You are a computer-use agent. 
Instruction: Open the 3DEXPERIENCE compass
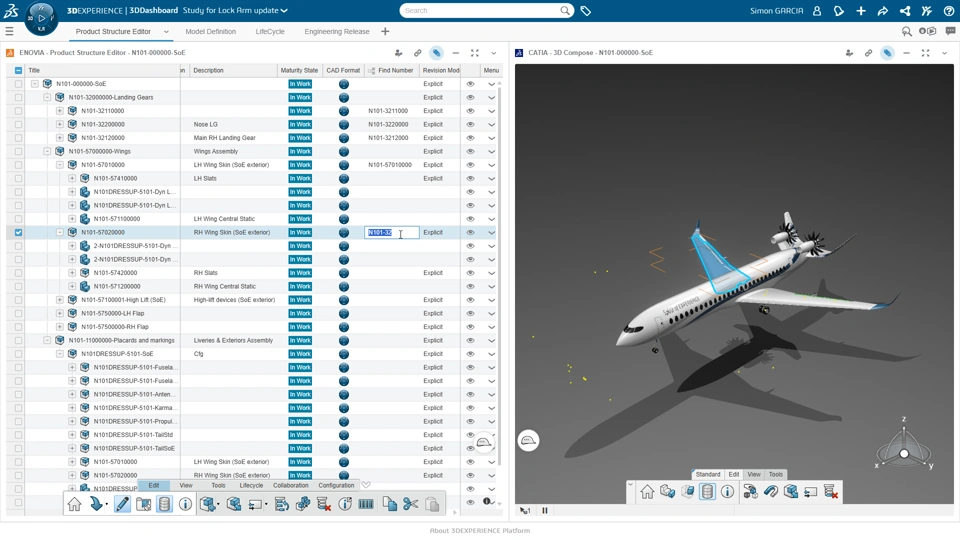coord(41,18)
